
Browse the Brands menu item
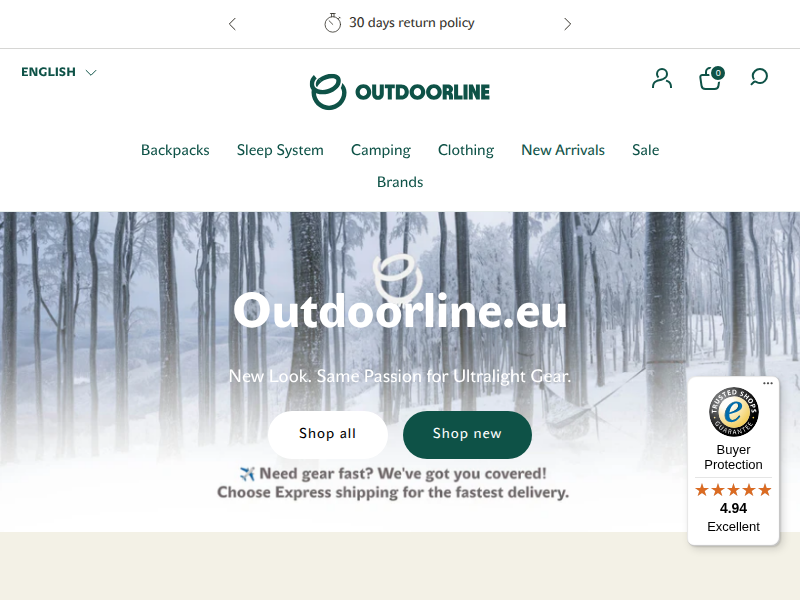coord(400,182)
